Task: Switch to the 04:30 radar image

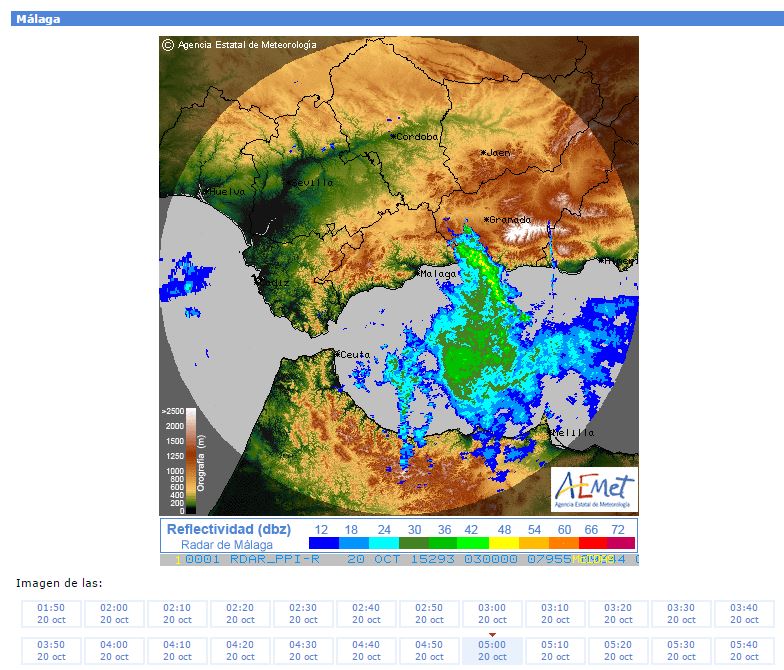Action: pos(303,650)
